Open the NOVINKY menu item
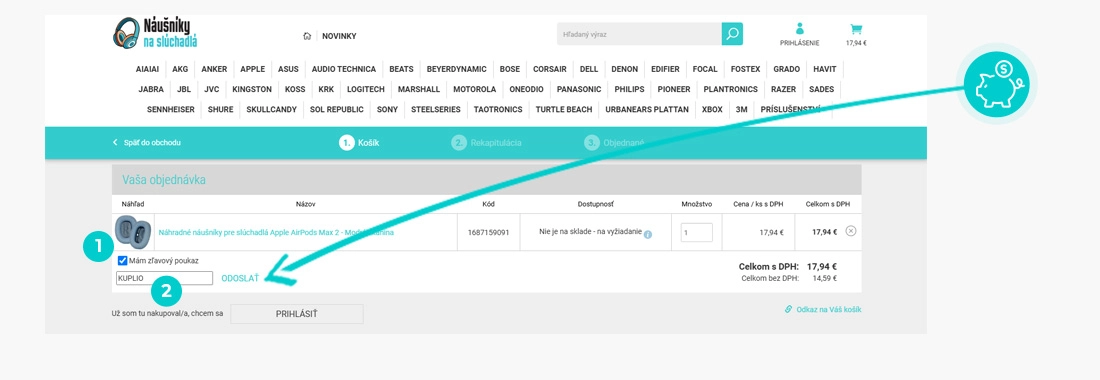This screenshot has width=1100, height=380. (x=339, y=36)
